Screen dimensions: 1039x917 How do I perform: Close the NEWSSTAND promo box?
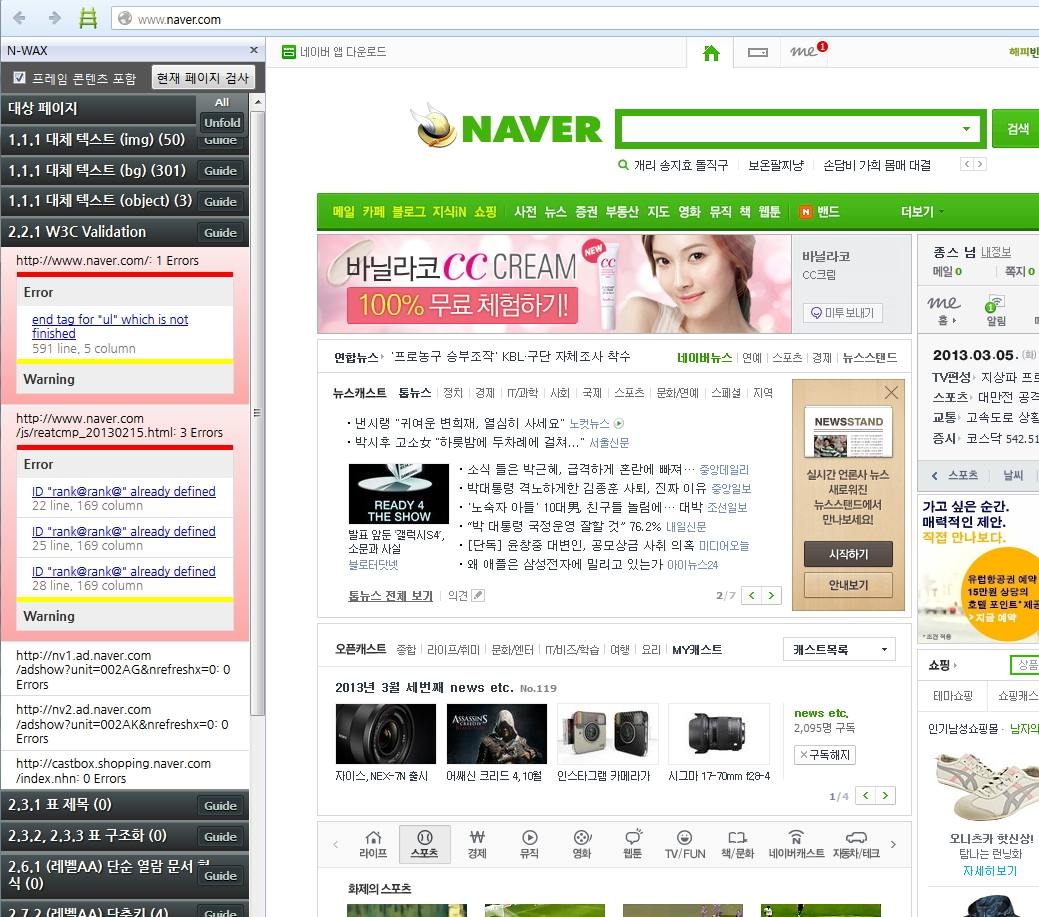click(x=891, y=393)
